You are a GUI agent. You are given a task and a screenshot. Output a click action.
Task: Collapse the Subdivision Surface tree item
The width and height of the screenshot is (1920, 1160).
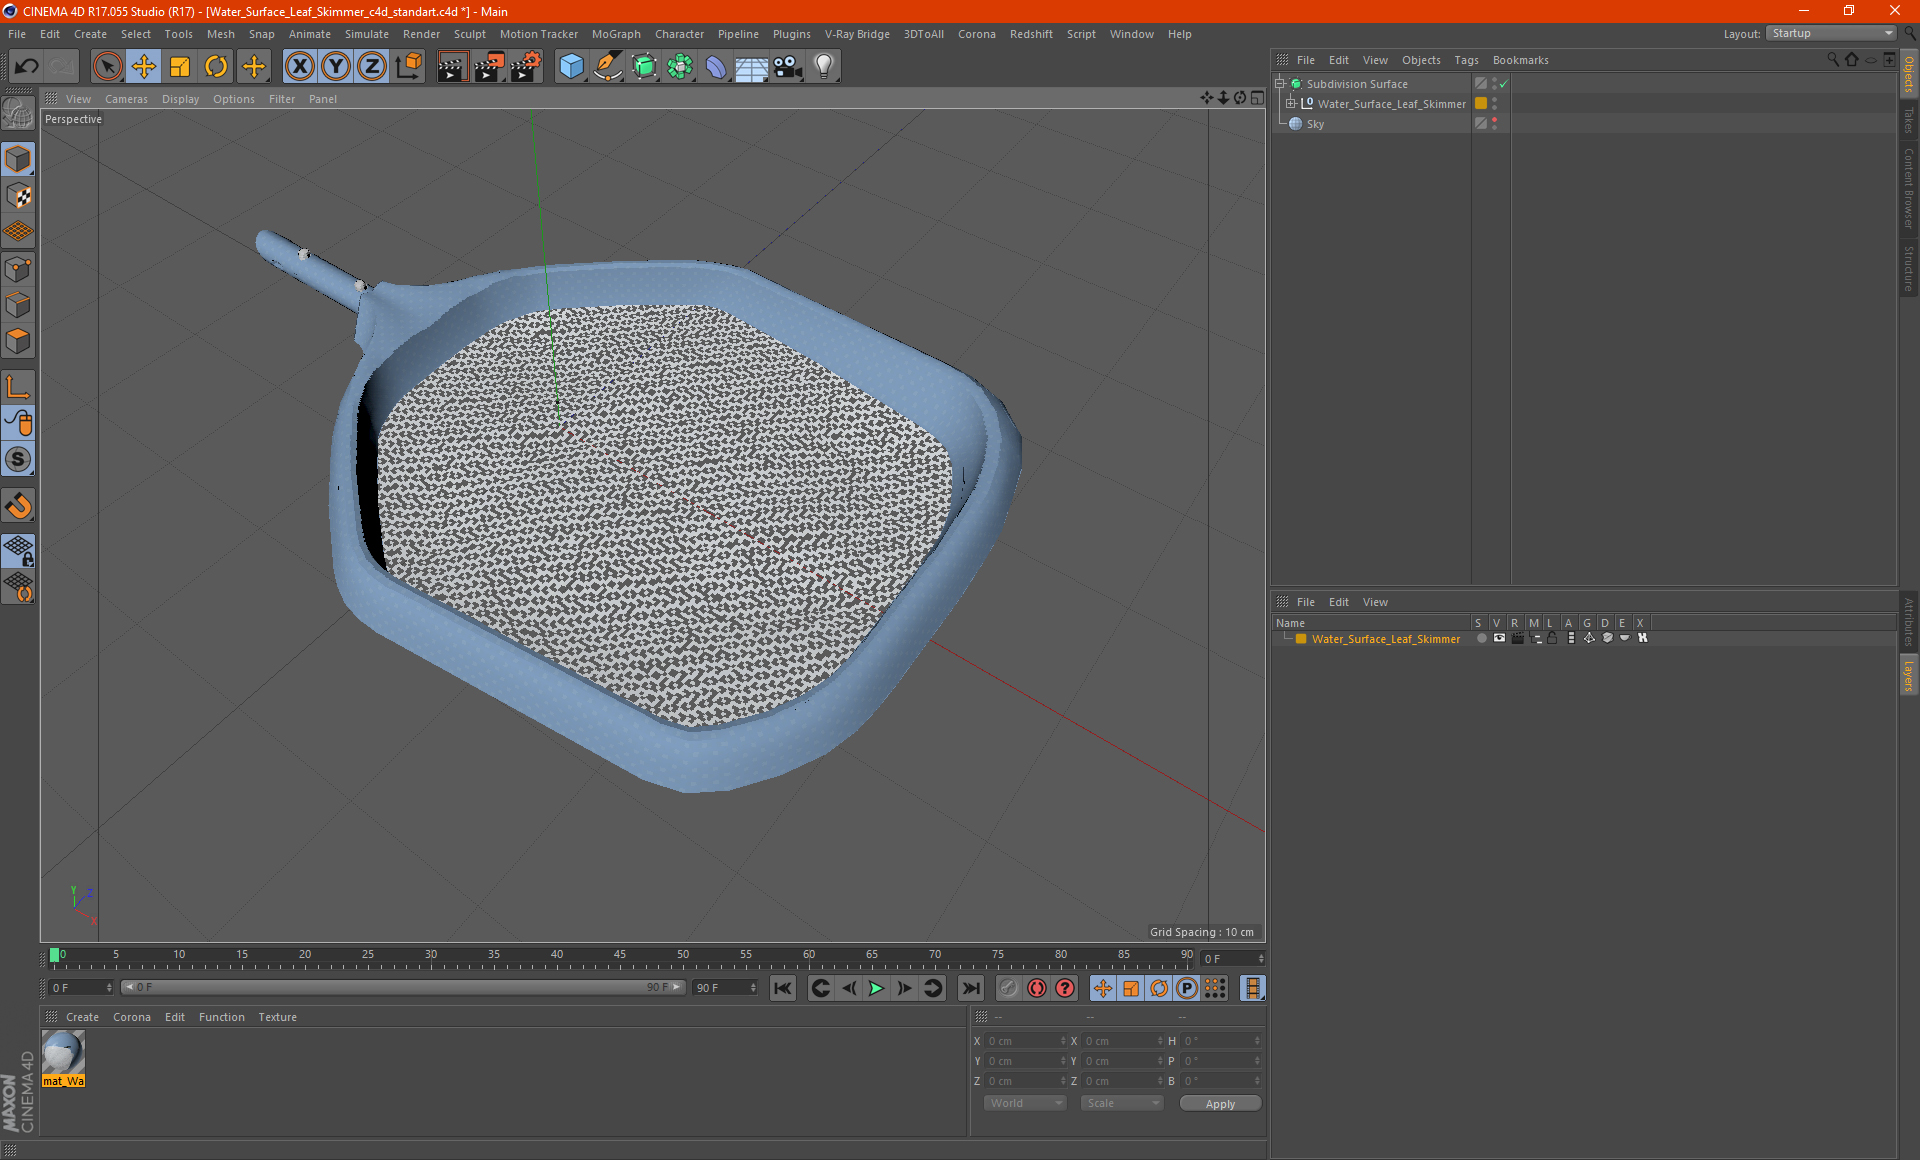click(1279, 84)
